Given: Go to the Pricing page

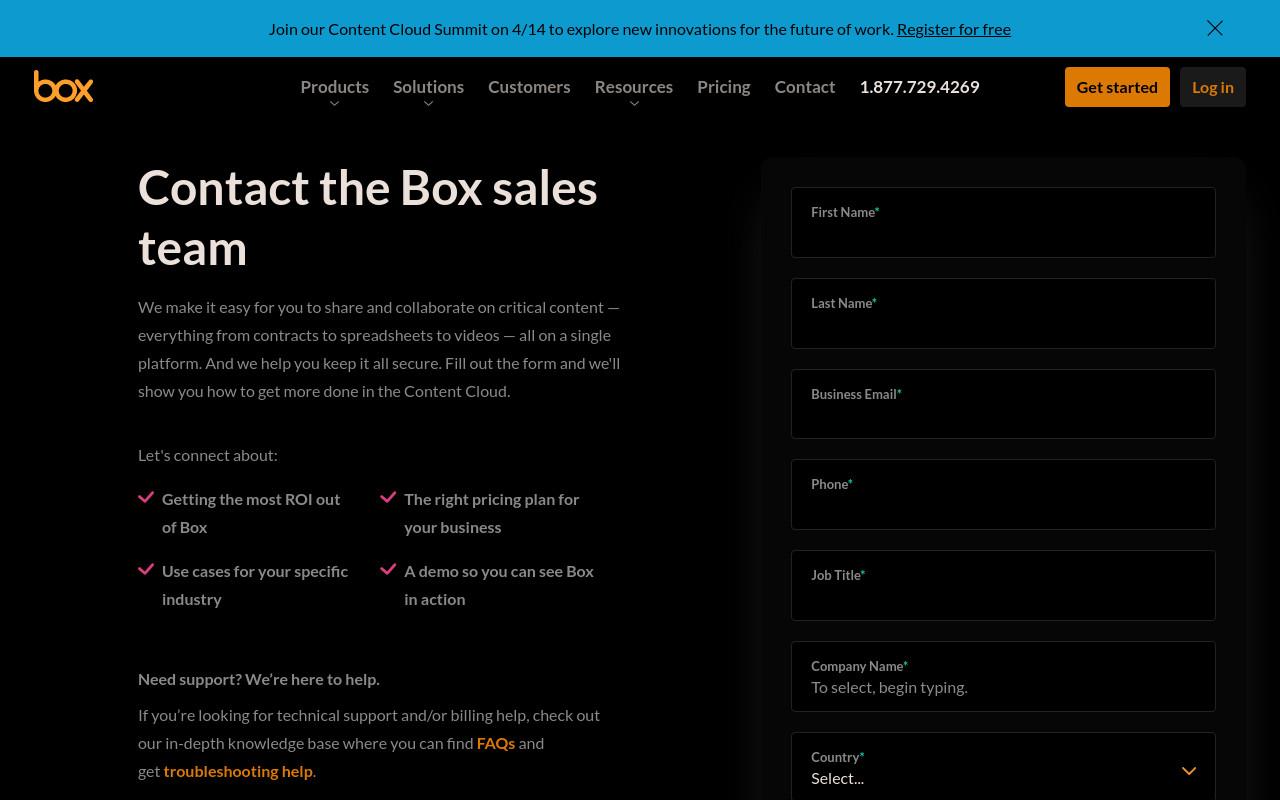Looking at the screenshot, I should (724, 86).
